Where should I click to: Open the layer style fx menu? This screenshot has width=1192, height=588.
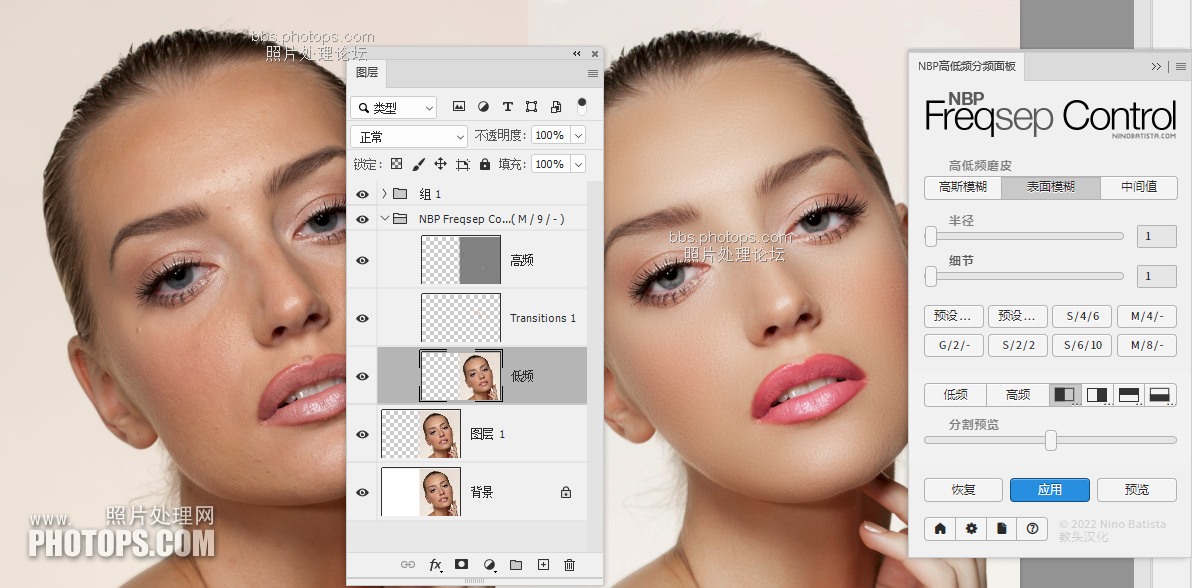(x=436, y=564)
